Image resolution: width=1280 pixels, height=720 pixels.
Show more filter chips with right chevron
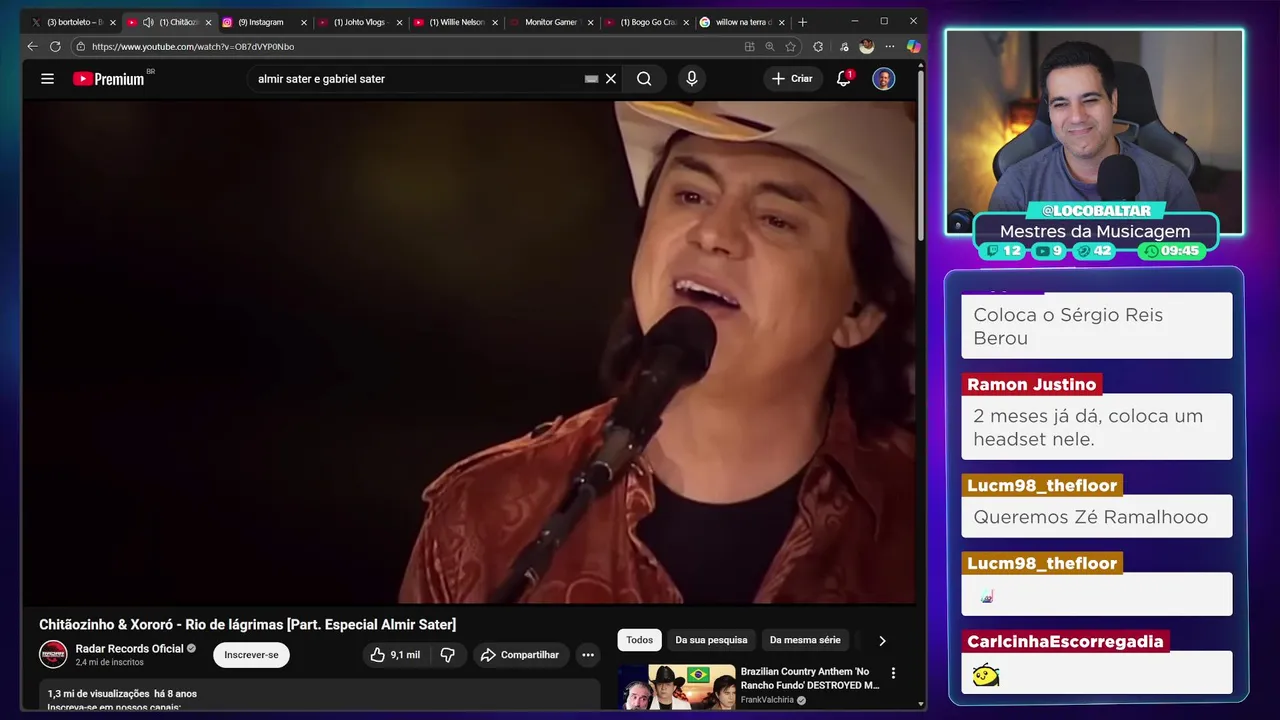click(882, 640)
